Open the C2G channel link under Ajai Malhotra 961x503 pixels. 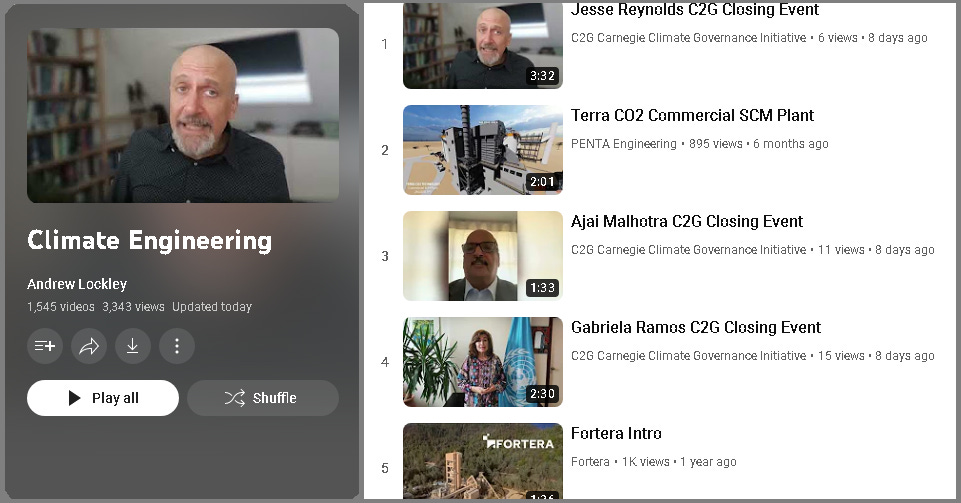click(689, 250)
